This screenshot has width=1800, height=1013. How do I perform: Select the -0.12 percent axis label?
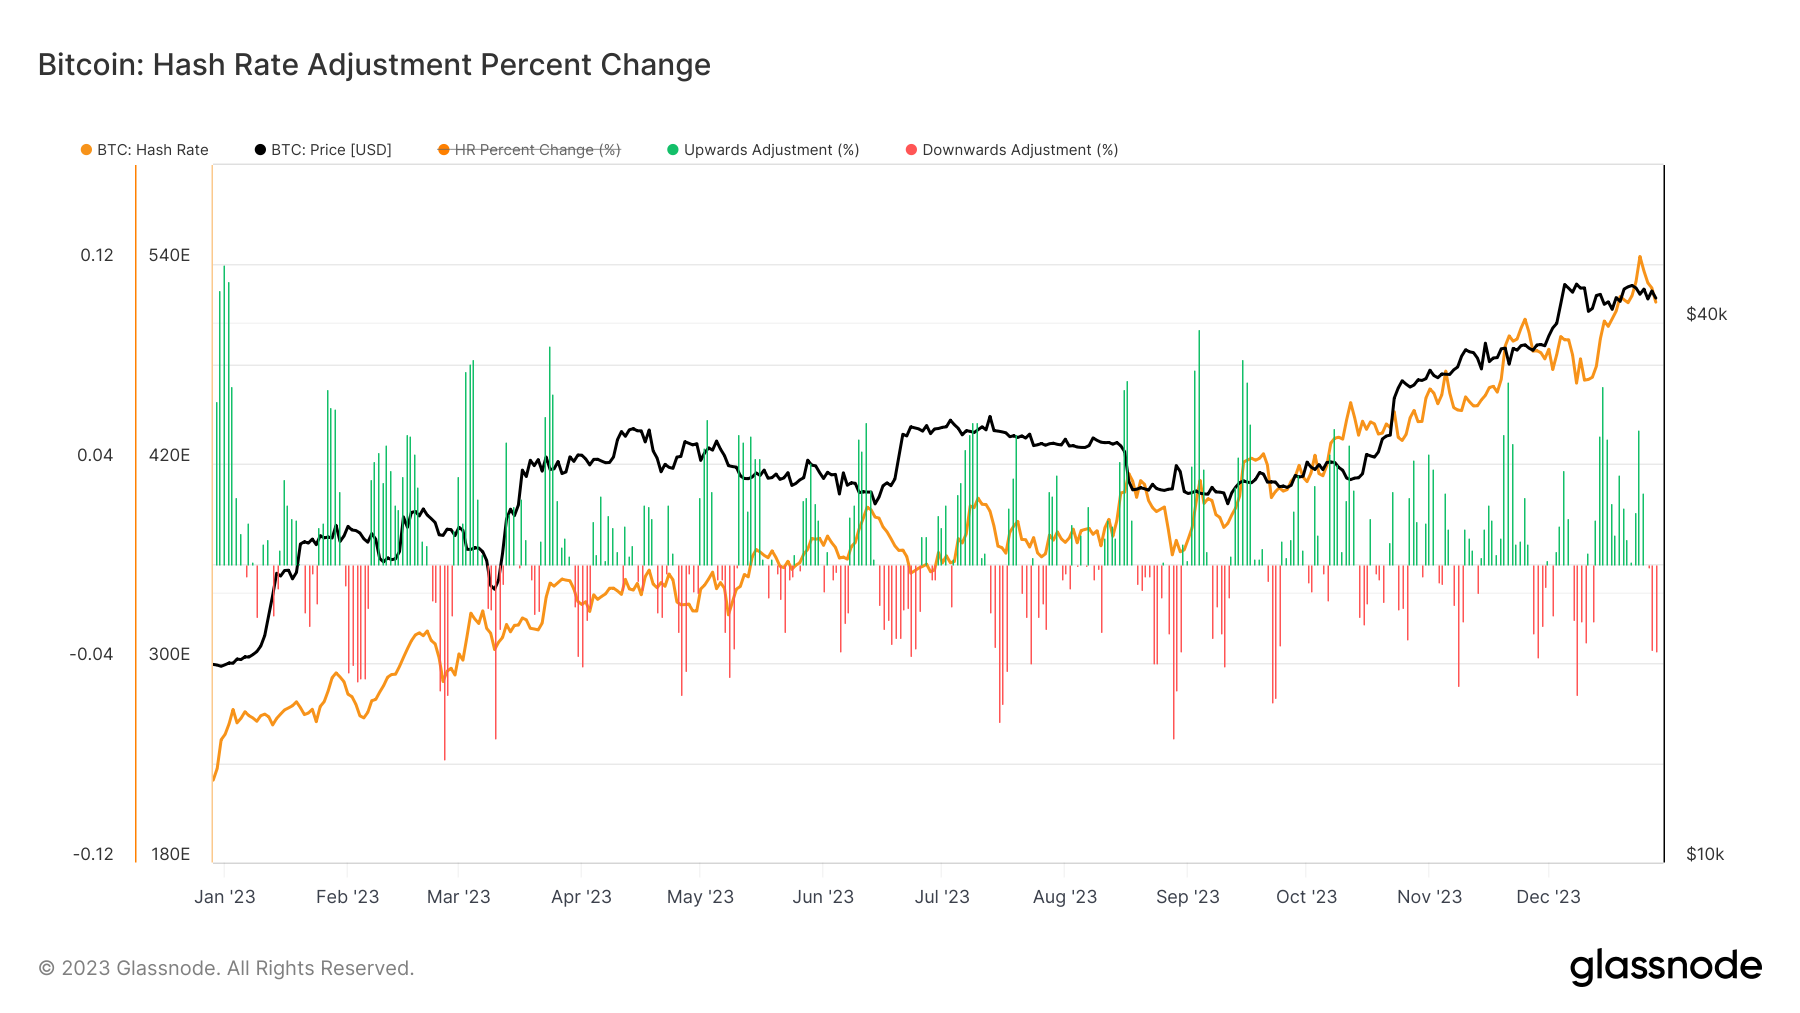click(93, 854)
